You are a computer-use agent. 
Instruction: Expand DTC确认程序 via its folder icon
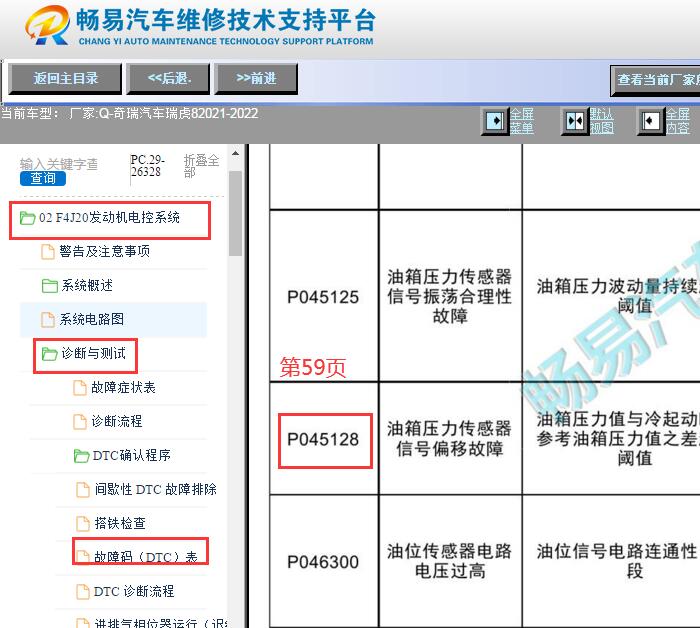(81, 456)
